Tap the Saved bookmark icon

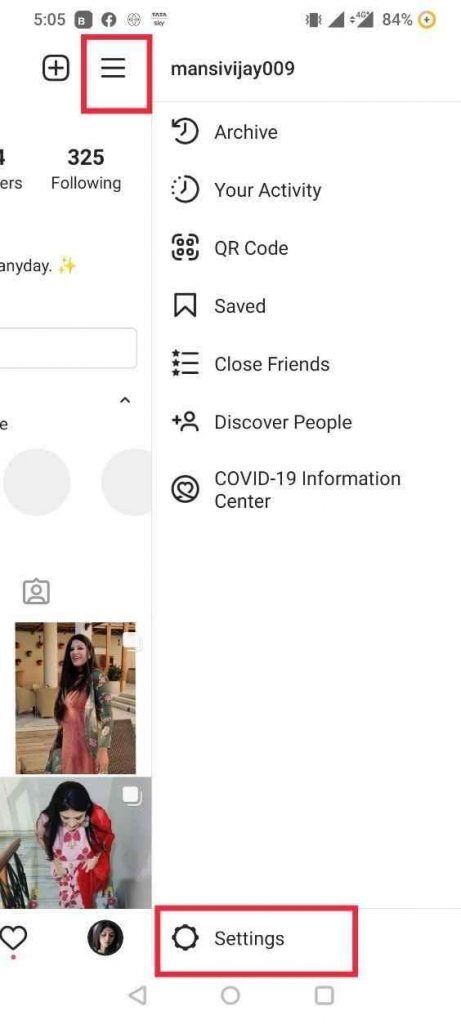coord(185,306)
